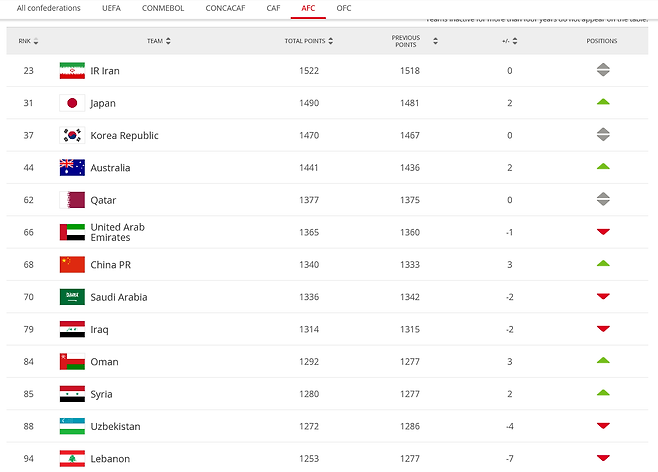The image size is (658, 472).
Task: Click the Japan flag icon
Action: [x=72, y=103]
